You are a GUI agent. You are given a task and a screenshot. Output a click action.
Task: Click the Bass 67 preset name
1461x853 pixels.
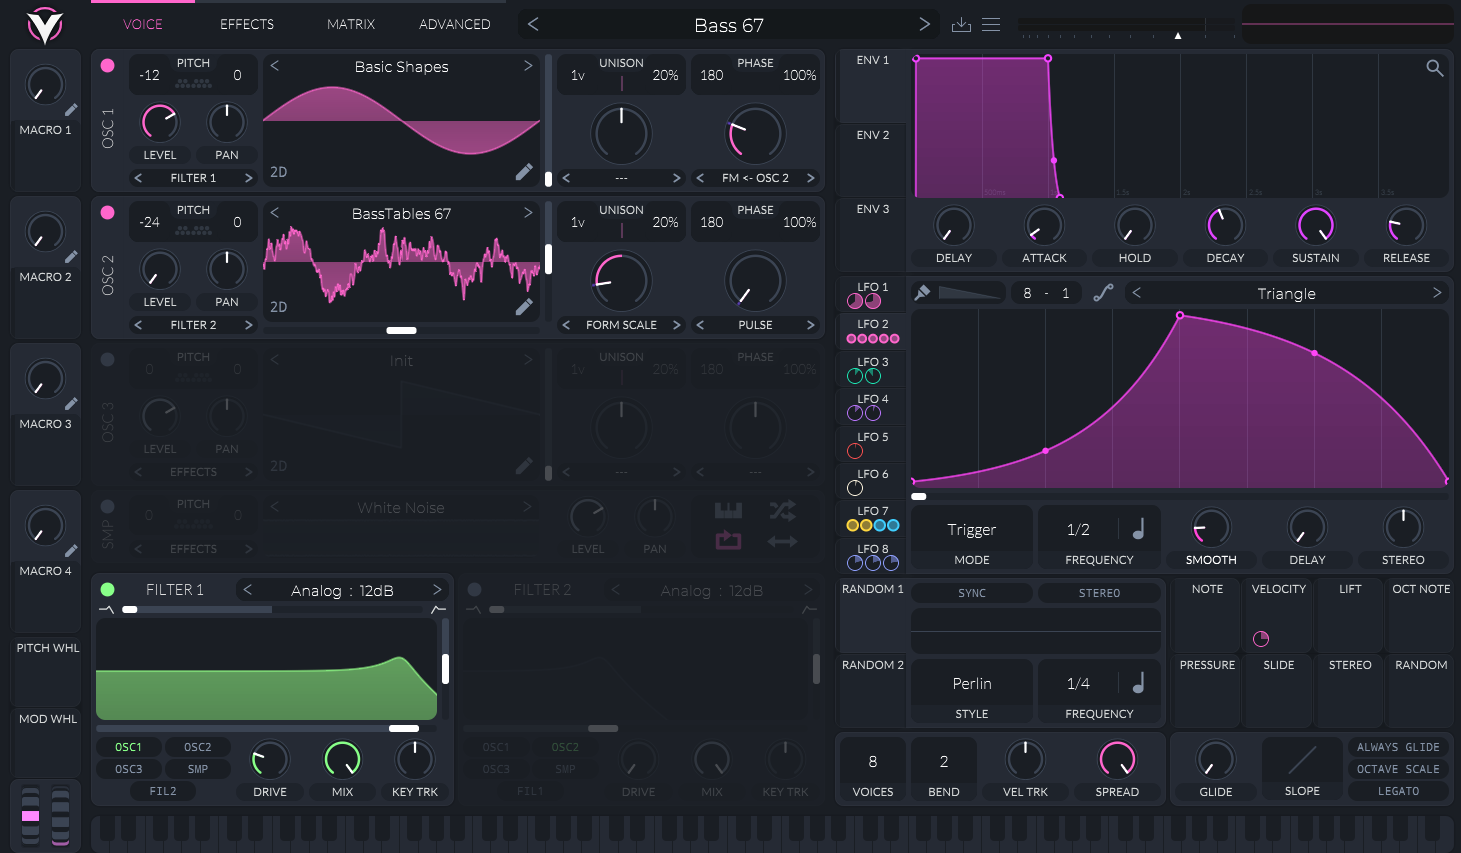[729, 25]
